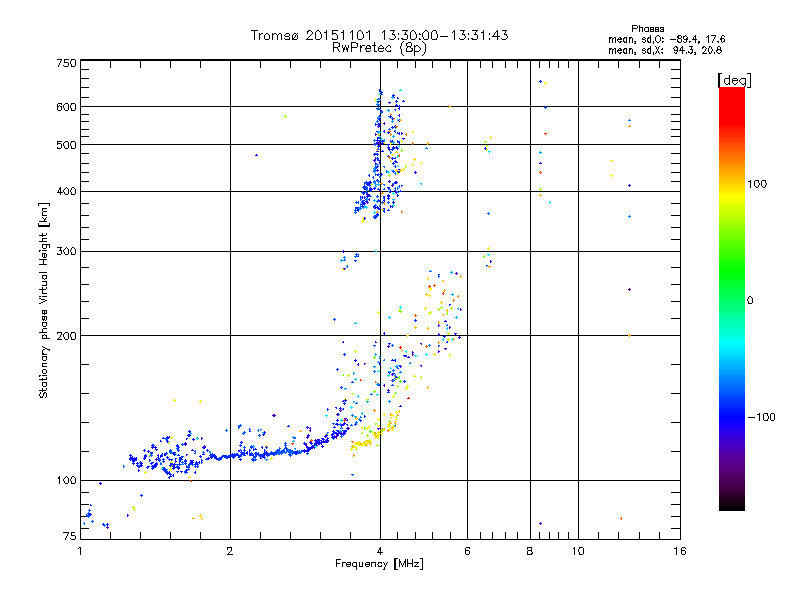Screen dimensions: 800x600
Task: Click the y-axis tick label '100'
Action: click(x=66, y=480)
